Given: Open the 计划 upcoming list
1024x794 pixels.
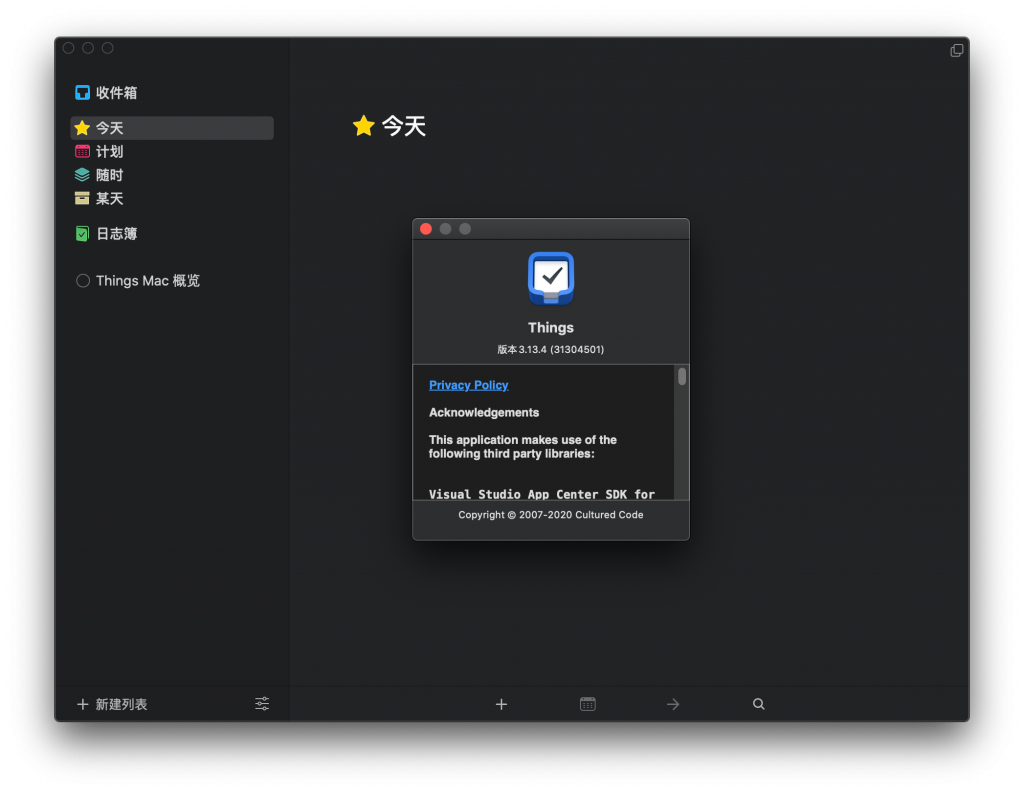Looking at the screenshot, I should 171,151.
